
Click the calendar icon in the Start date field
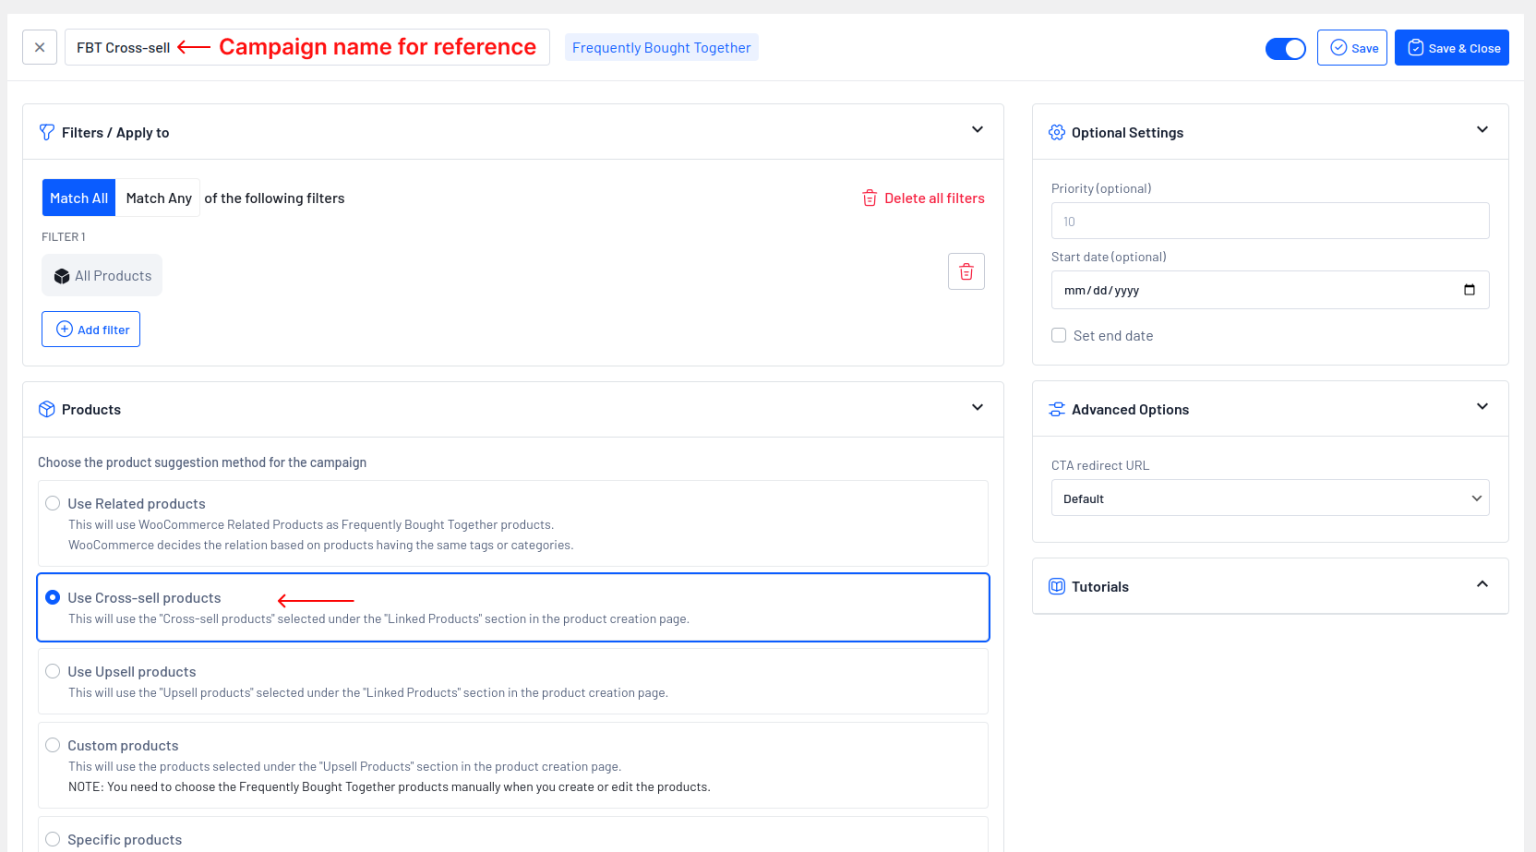[1469, 290]
